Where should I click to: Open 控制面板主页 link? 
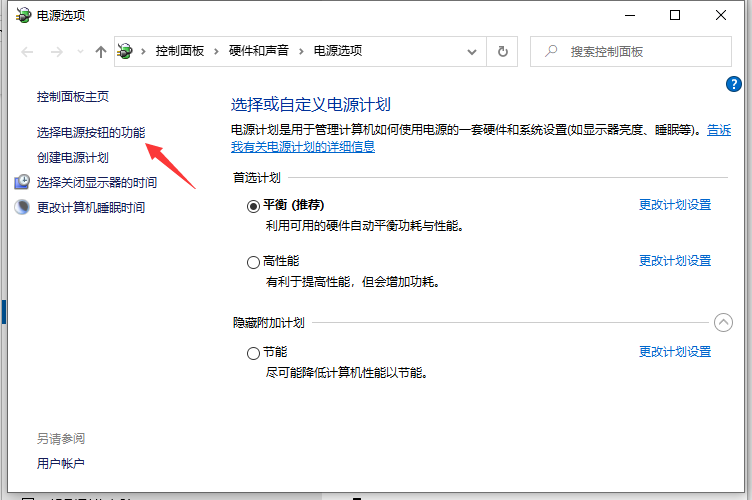[x=73, y=97]
